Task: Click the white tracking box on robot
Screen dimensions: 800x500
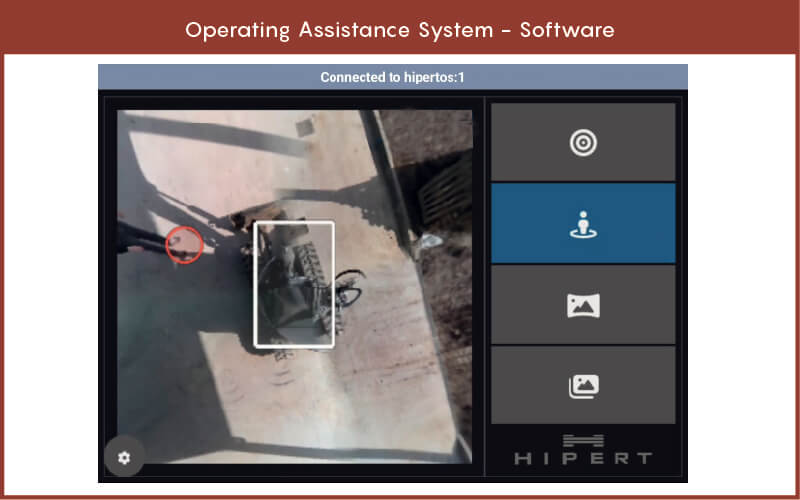Action: pos(294,284)
